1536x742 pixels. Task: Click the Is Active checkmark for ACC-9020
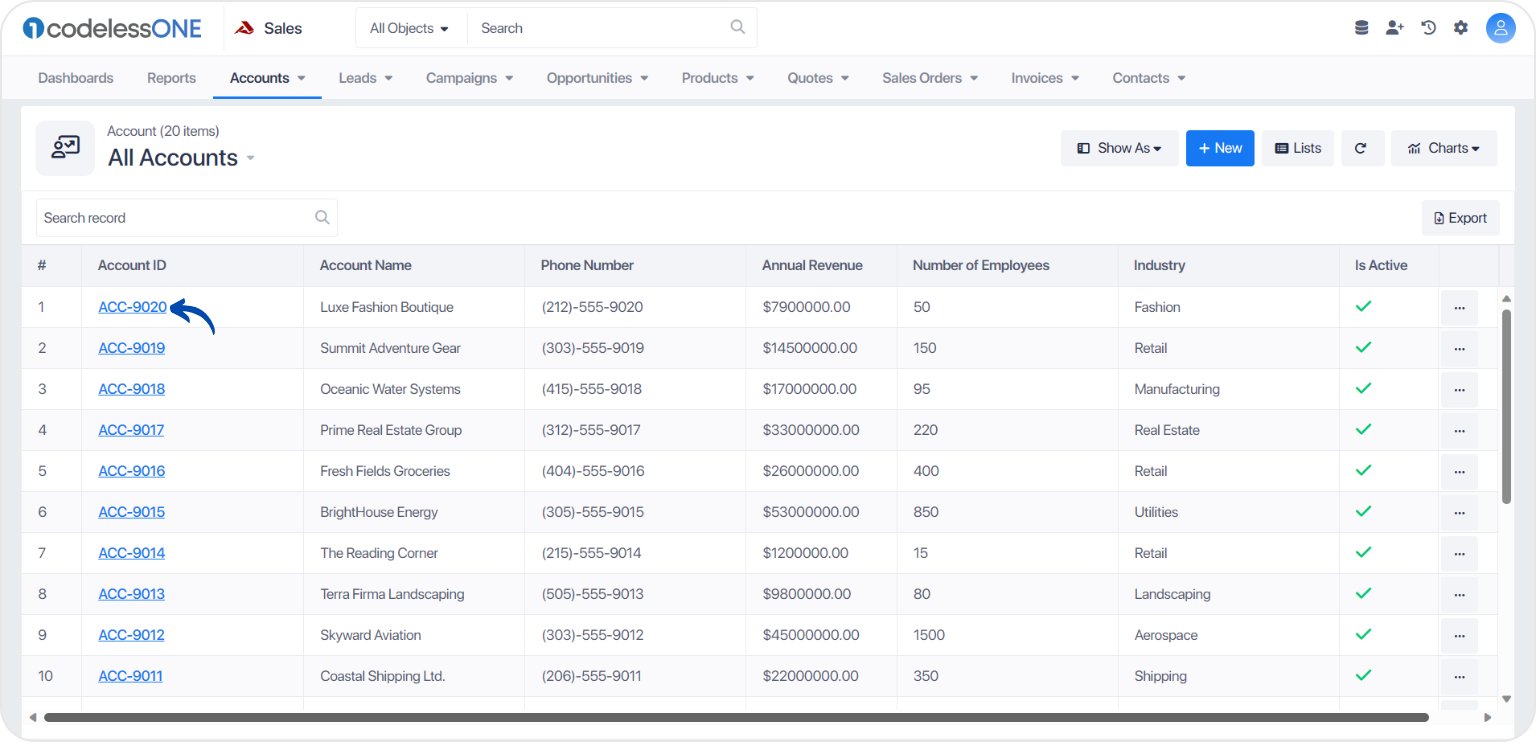coord(1362,306)
